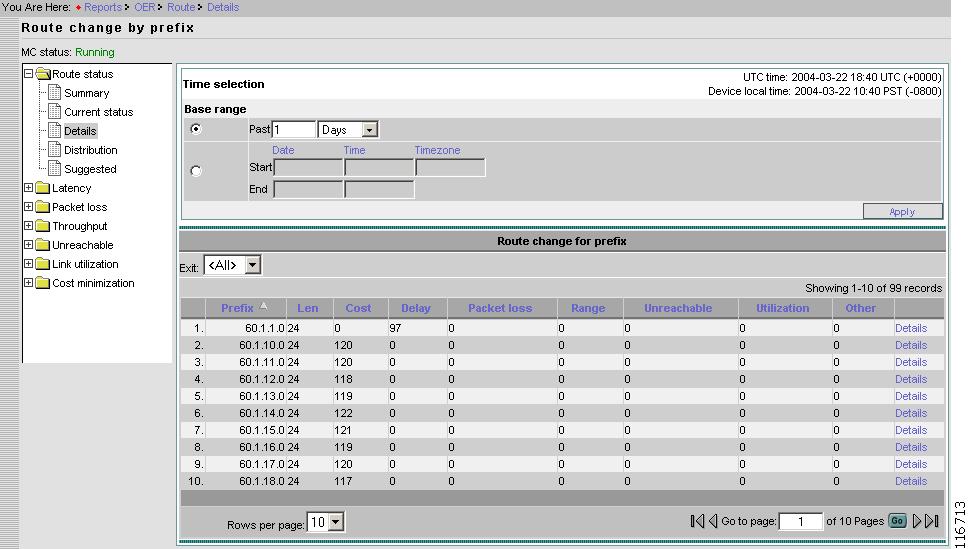Image resolution: width=968 pixels, height=549 pixels.
Task: Open Current status in the tree
Action: pos(98,112)
